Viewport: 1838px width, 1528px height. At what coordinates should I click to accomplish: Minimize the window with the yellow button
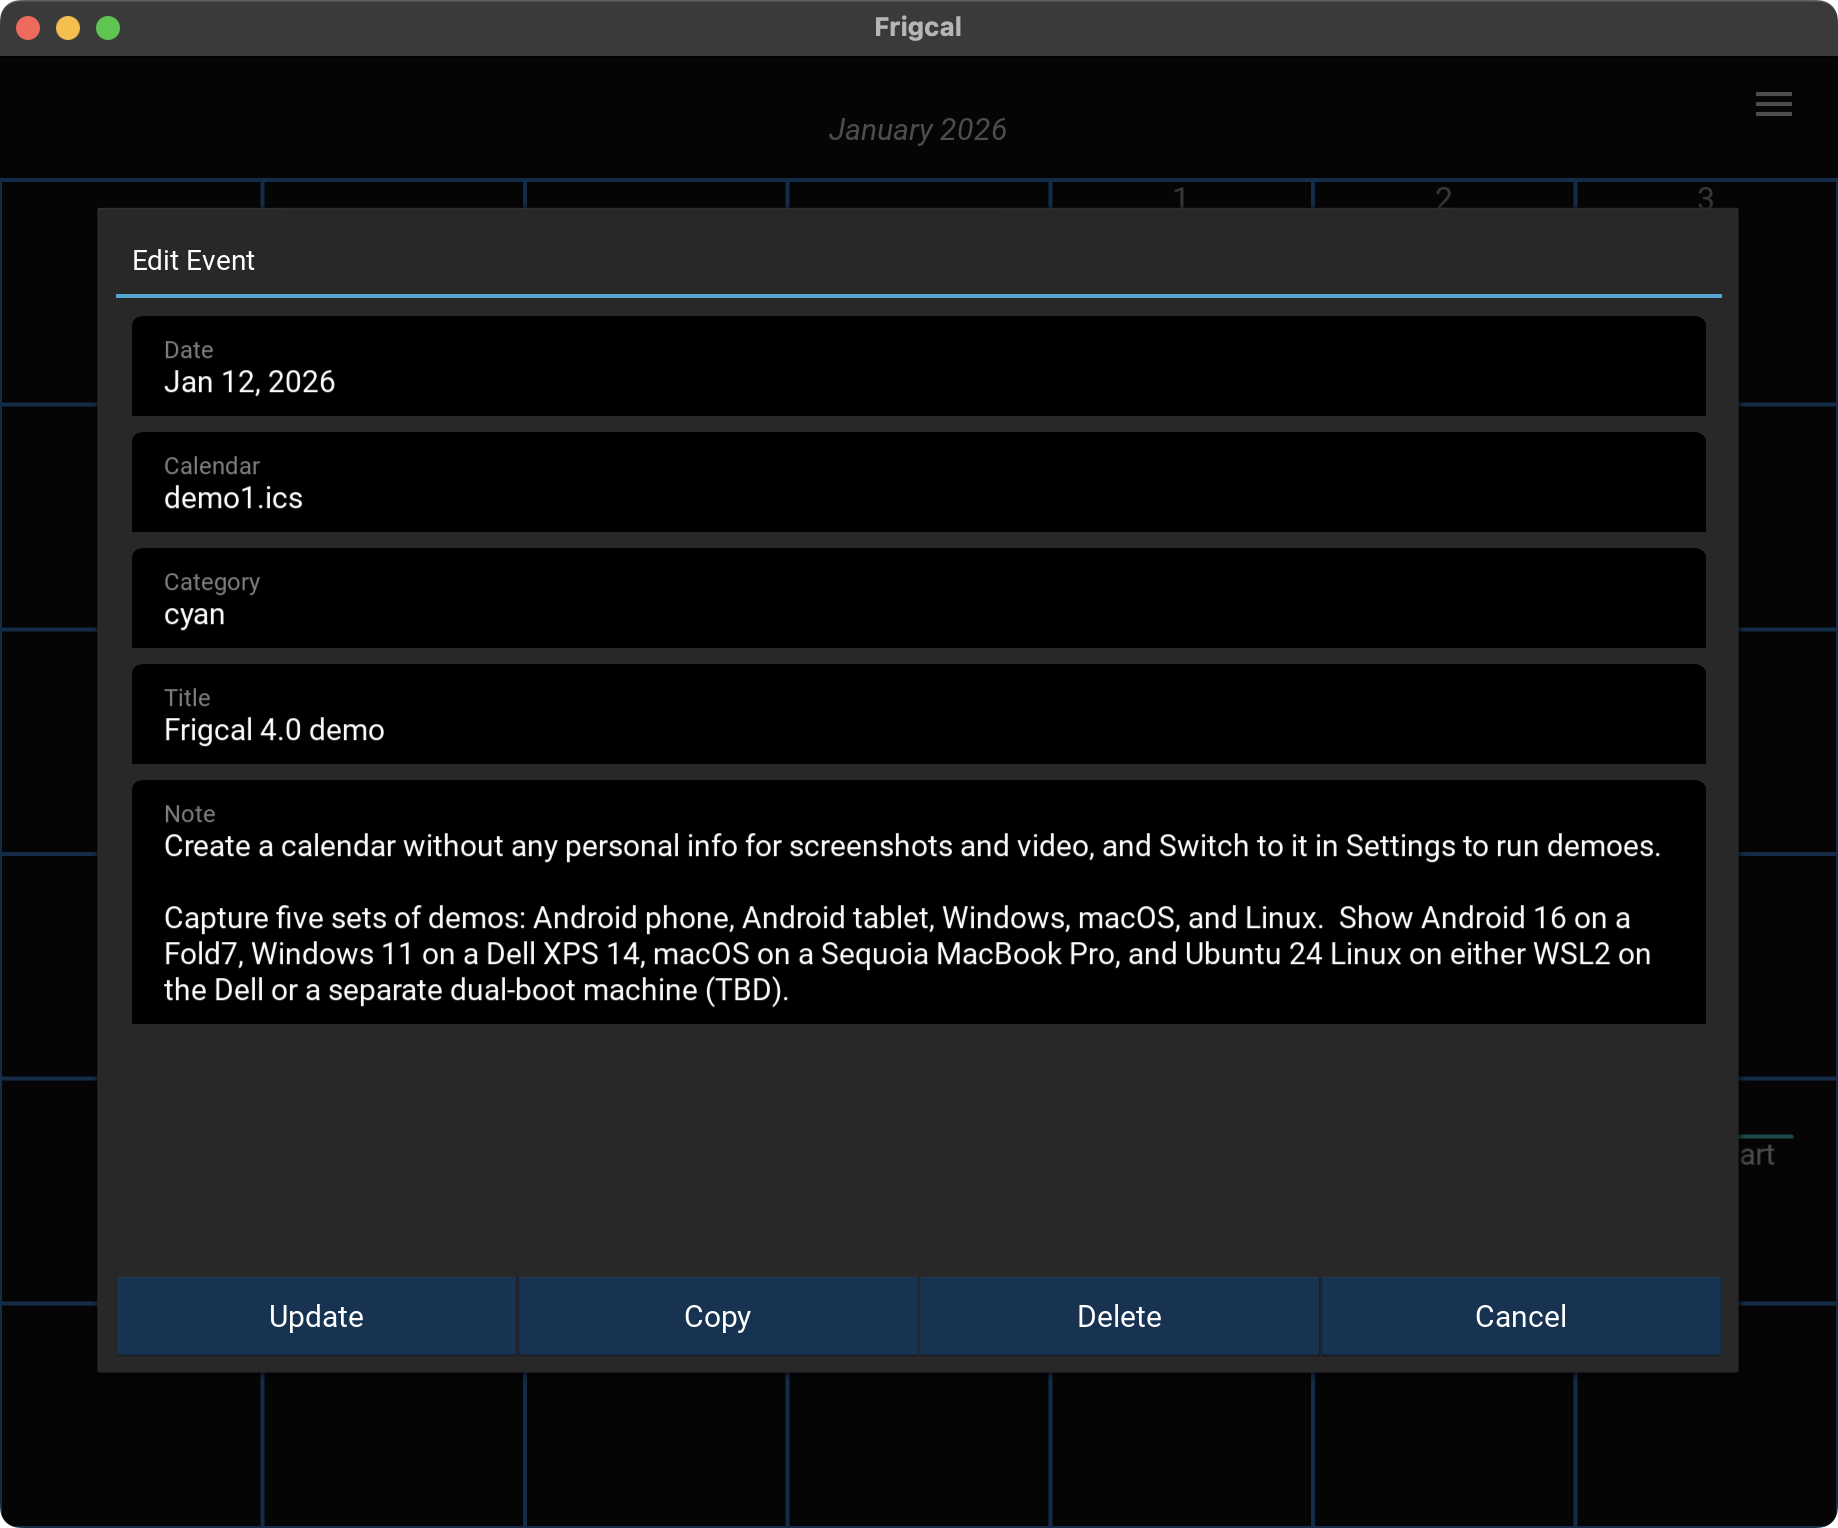(68, 28)
